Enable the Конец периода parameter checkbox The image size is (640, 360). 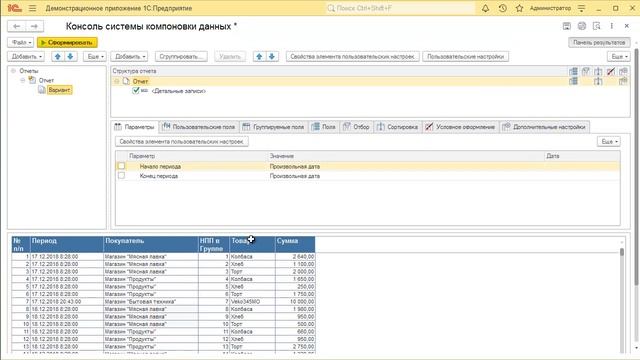[121, 176]
